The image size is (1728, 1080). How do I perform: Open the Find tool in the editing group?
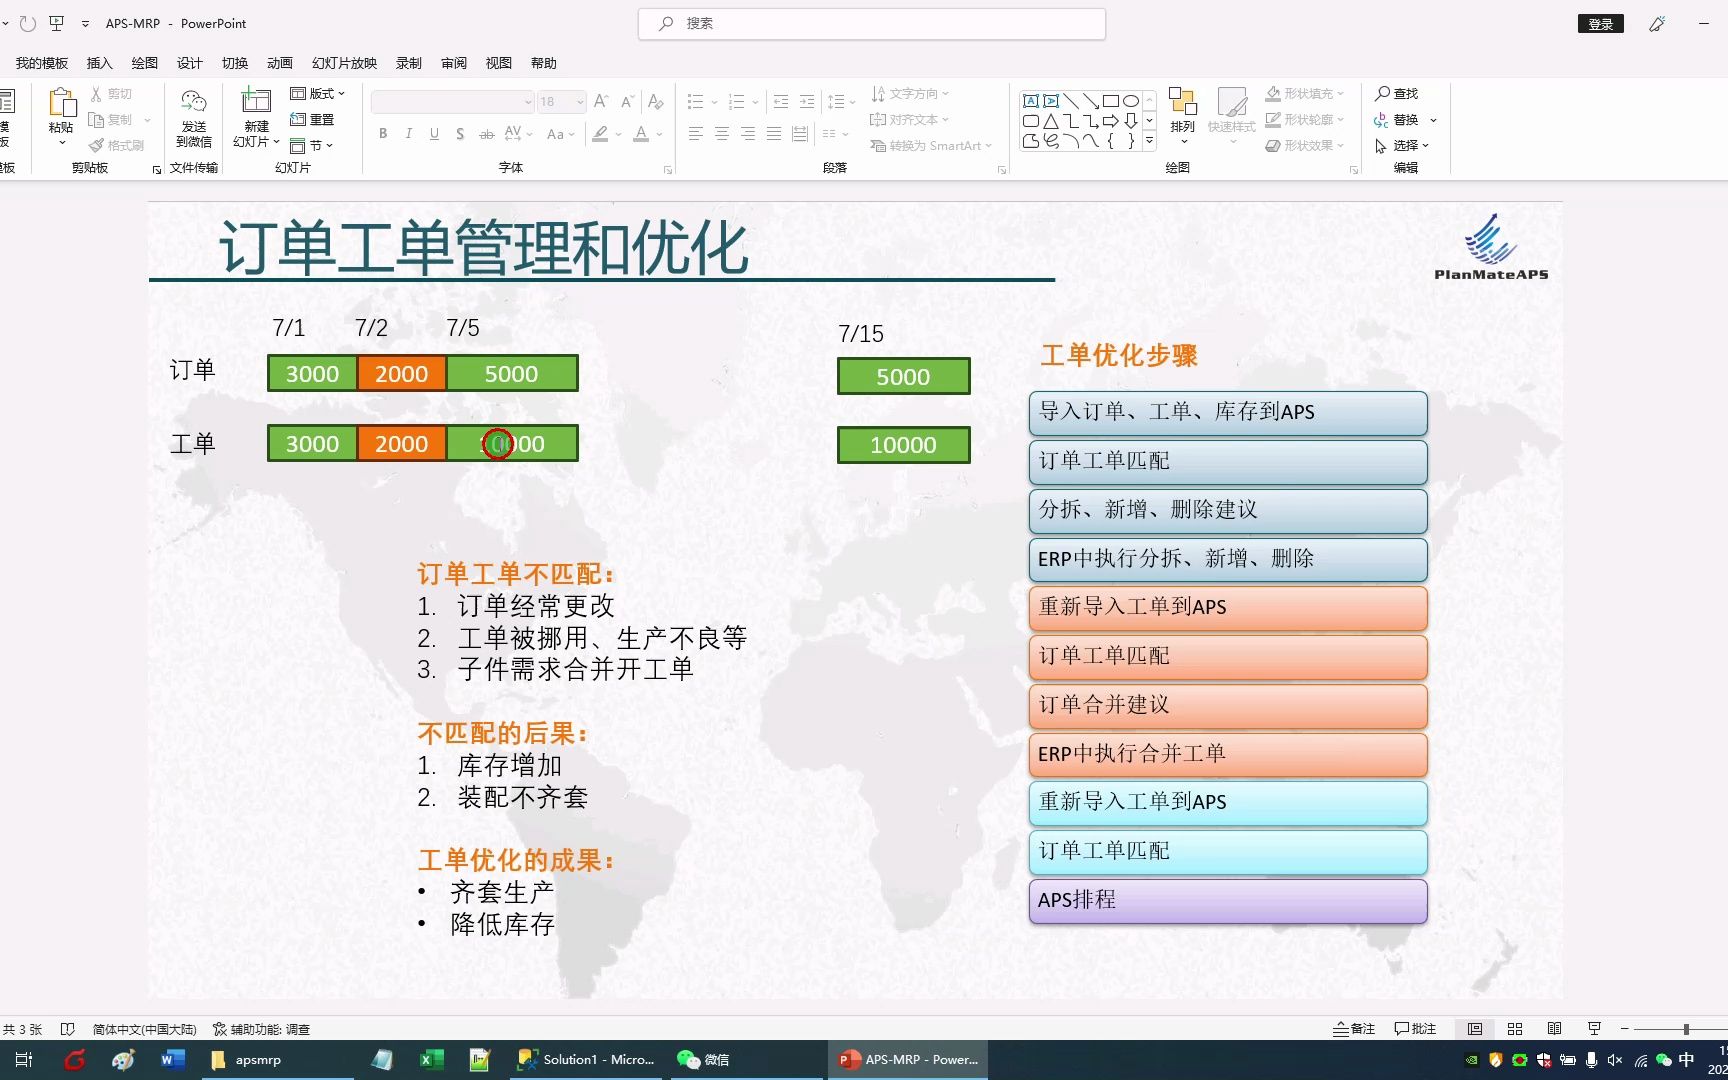[1398, 93]
